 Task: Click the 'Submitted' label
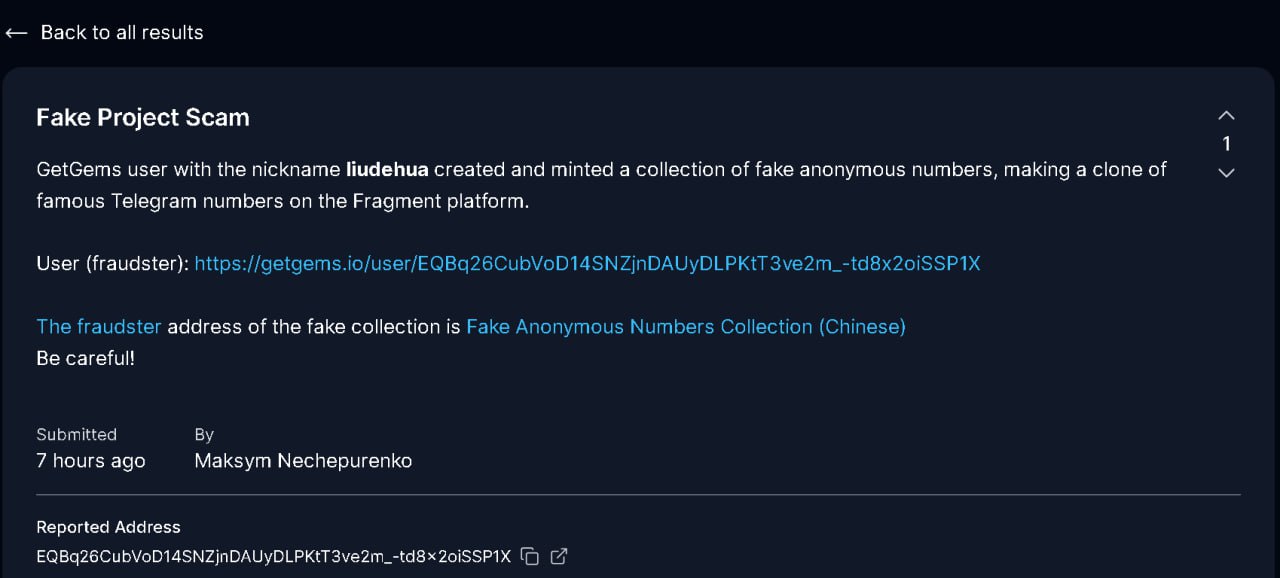coord(76,435)
